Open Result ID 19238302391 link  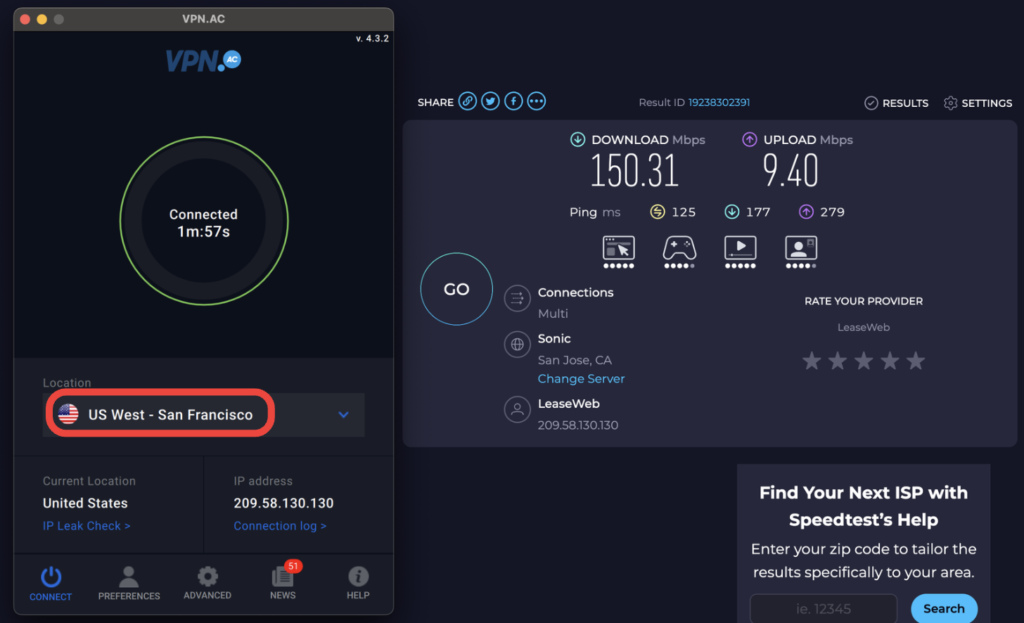tap(719, 103)
